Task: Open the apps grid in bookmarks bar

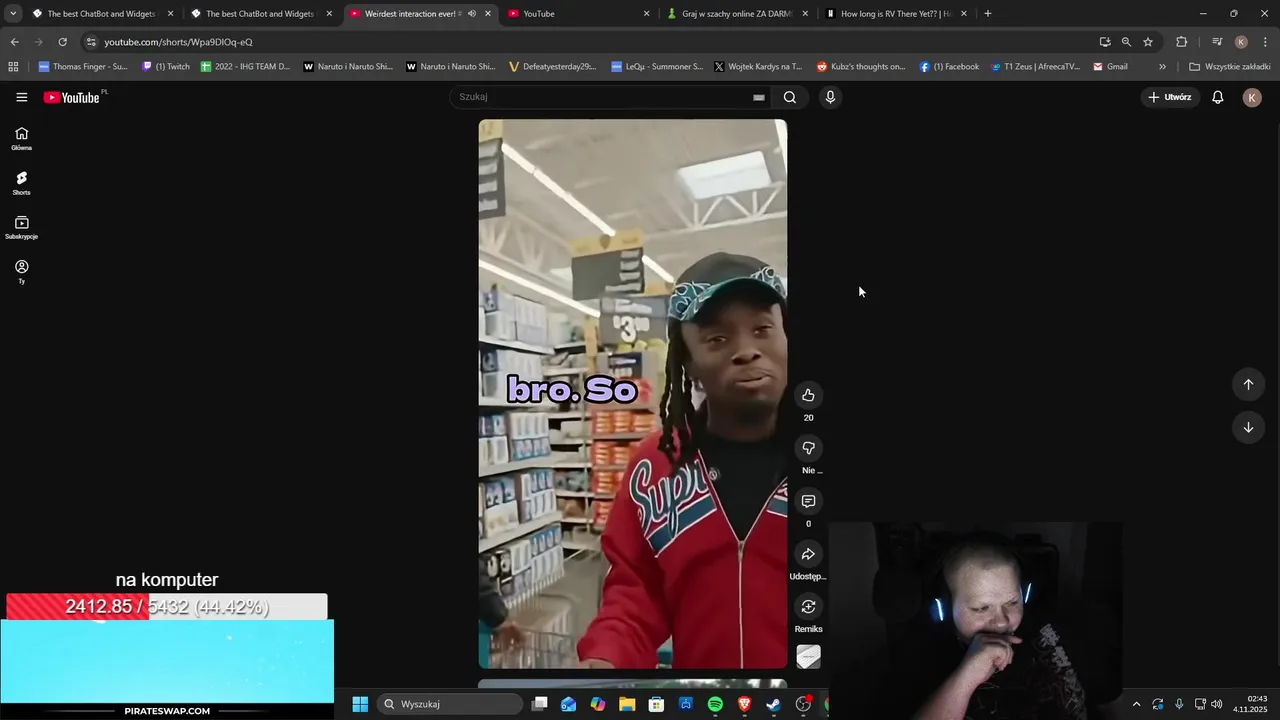Action: point(13,67)
